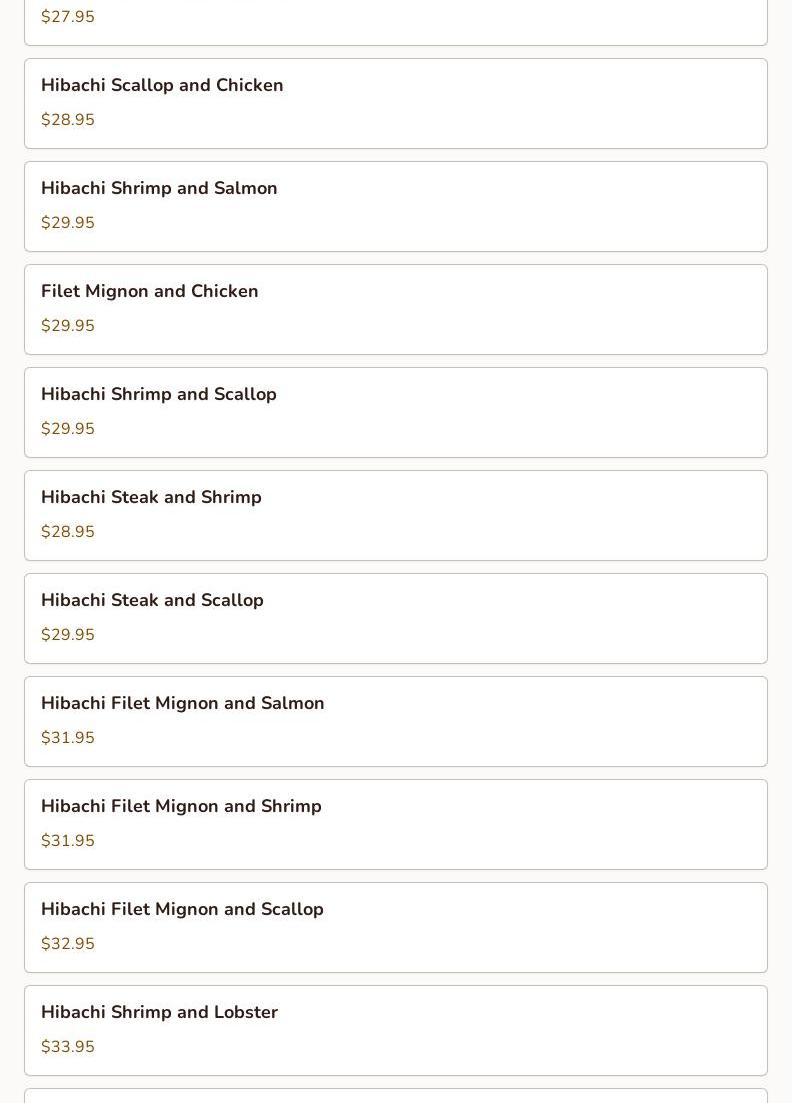The image size is (792, 1103).
Task: Click the $32.95 price under Filet Mignon and Scallop
Action: click(68, 944)
